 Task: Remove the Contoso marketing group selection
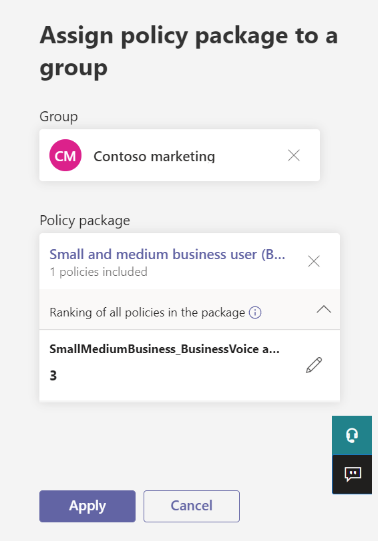[x=294, y=156]
